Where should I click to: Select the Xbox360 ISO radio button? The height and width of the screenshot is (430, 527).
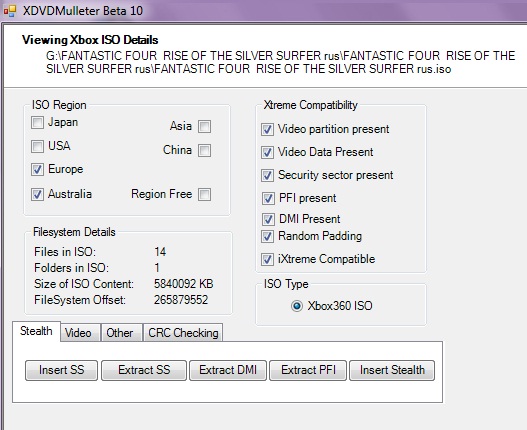coord(297,306)
